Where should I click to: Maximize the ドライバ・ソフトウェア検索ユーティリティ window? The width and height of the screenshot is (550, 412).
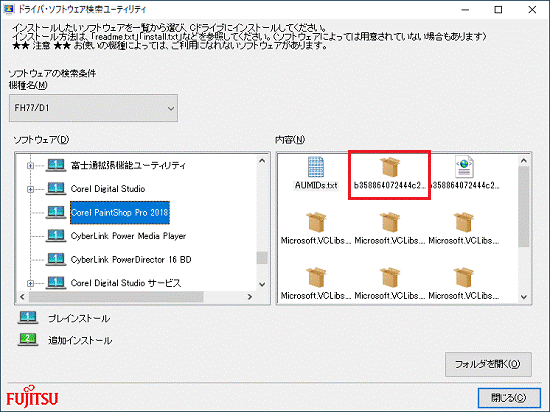point(498,10)
